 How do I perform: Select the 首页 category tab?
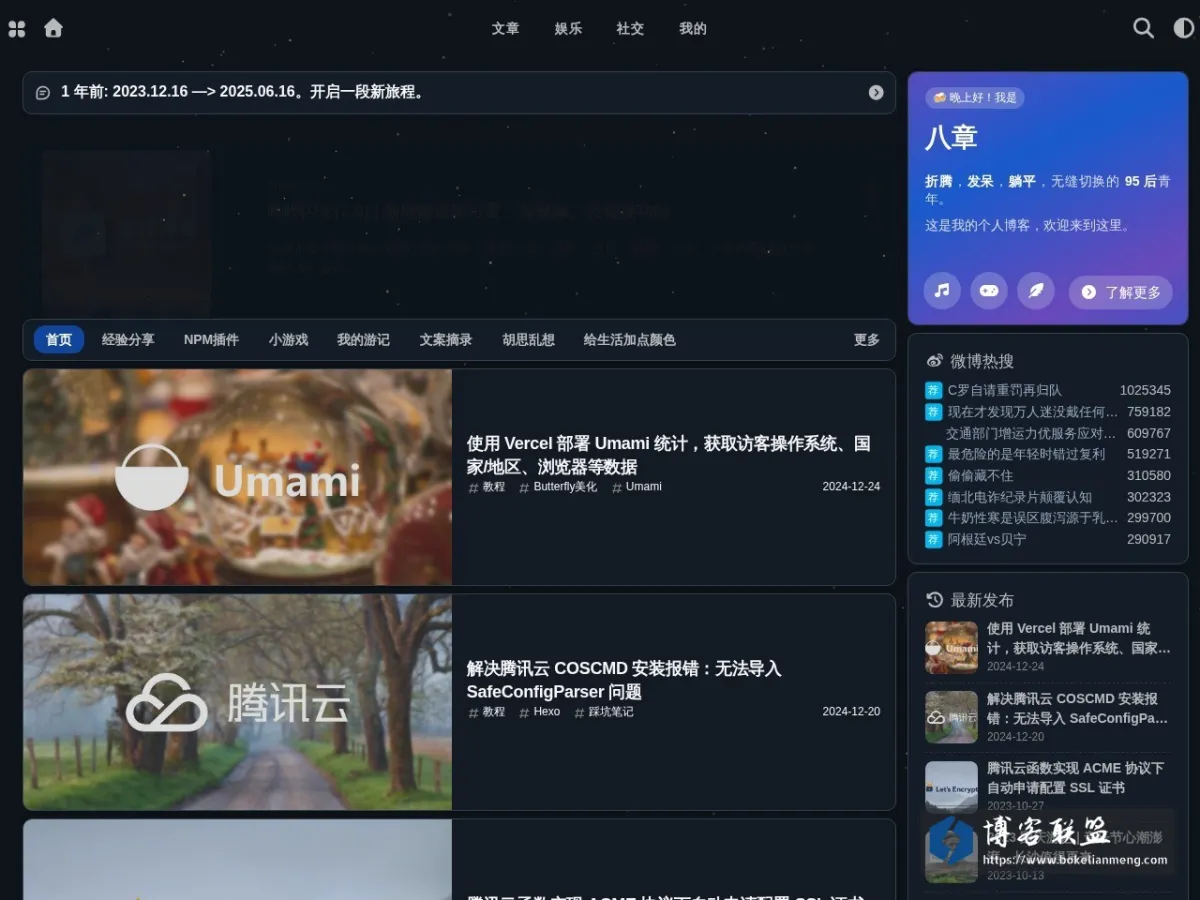(x=59, y=340)
